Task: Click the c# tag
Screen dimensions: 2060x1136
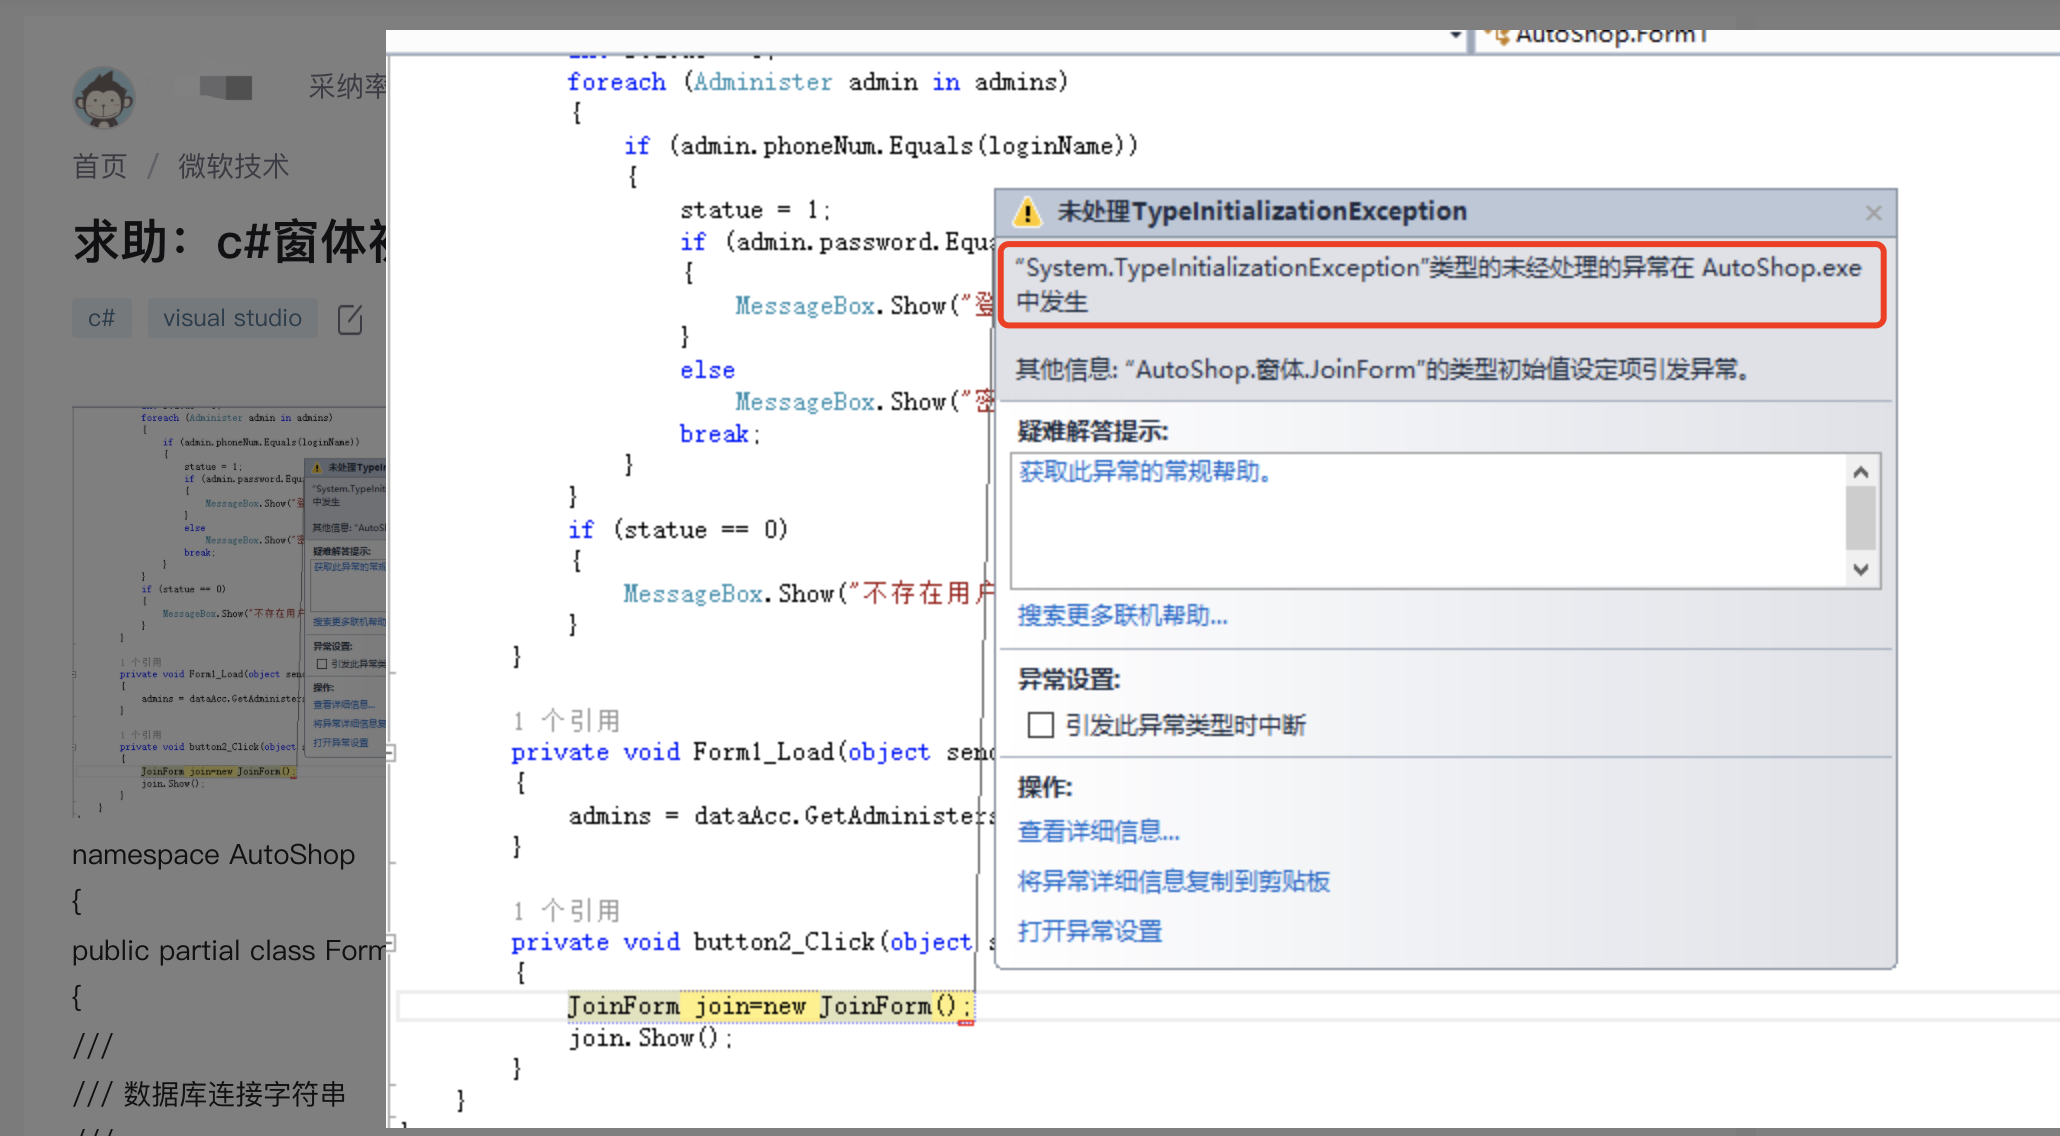Action: pyautogui.click(x=101, y=318)
